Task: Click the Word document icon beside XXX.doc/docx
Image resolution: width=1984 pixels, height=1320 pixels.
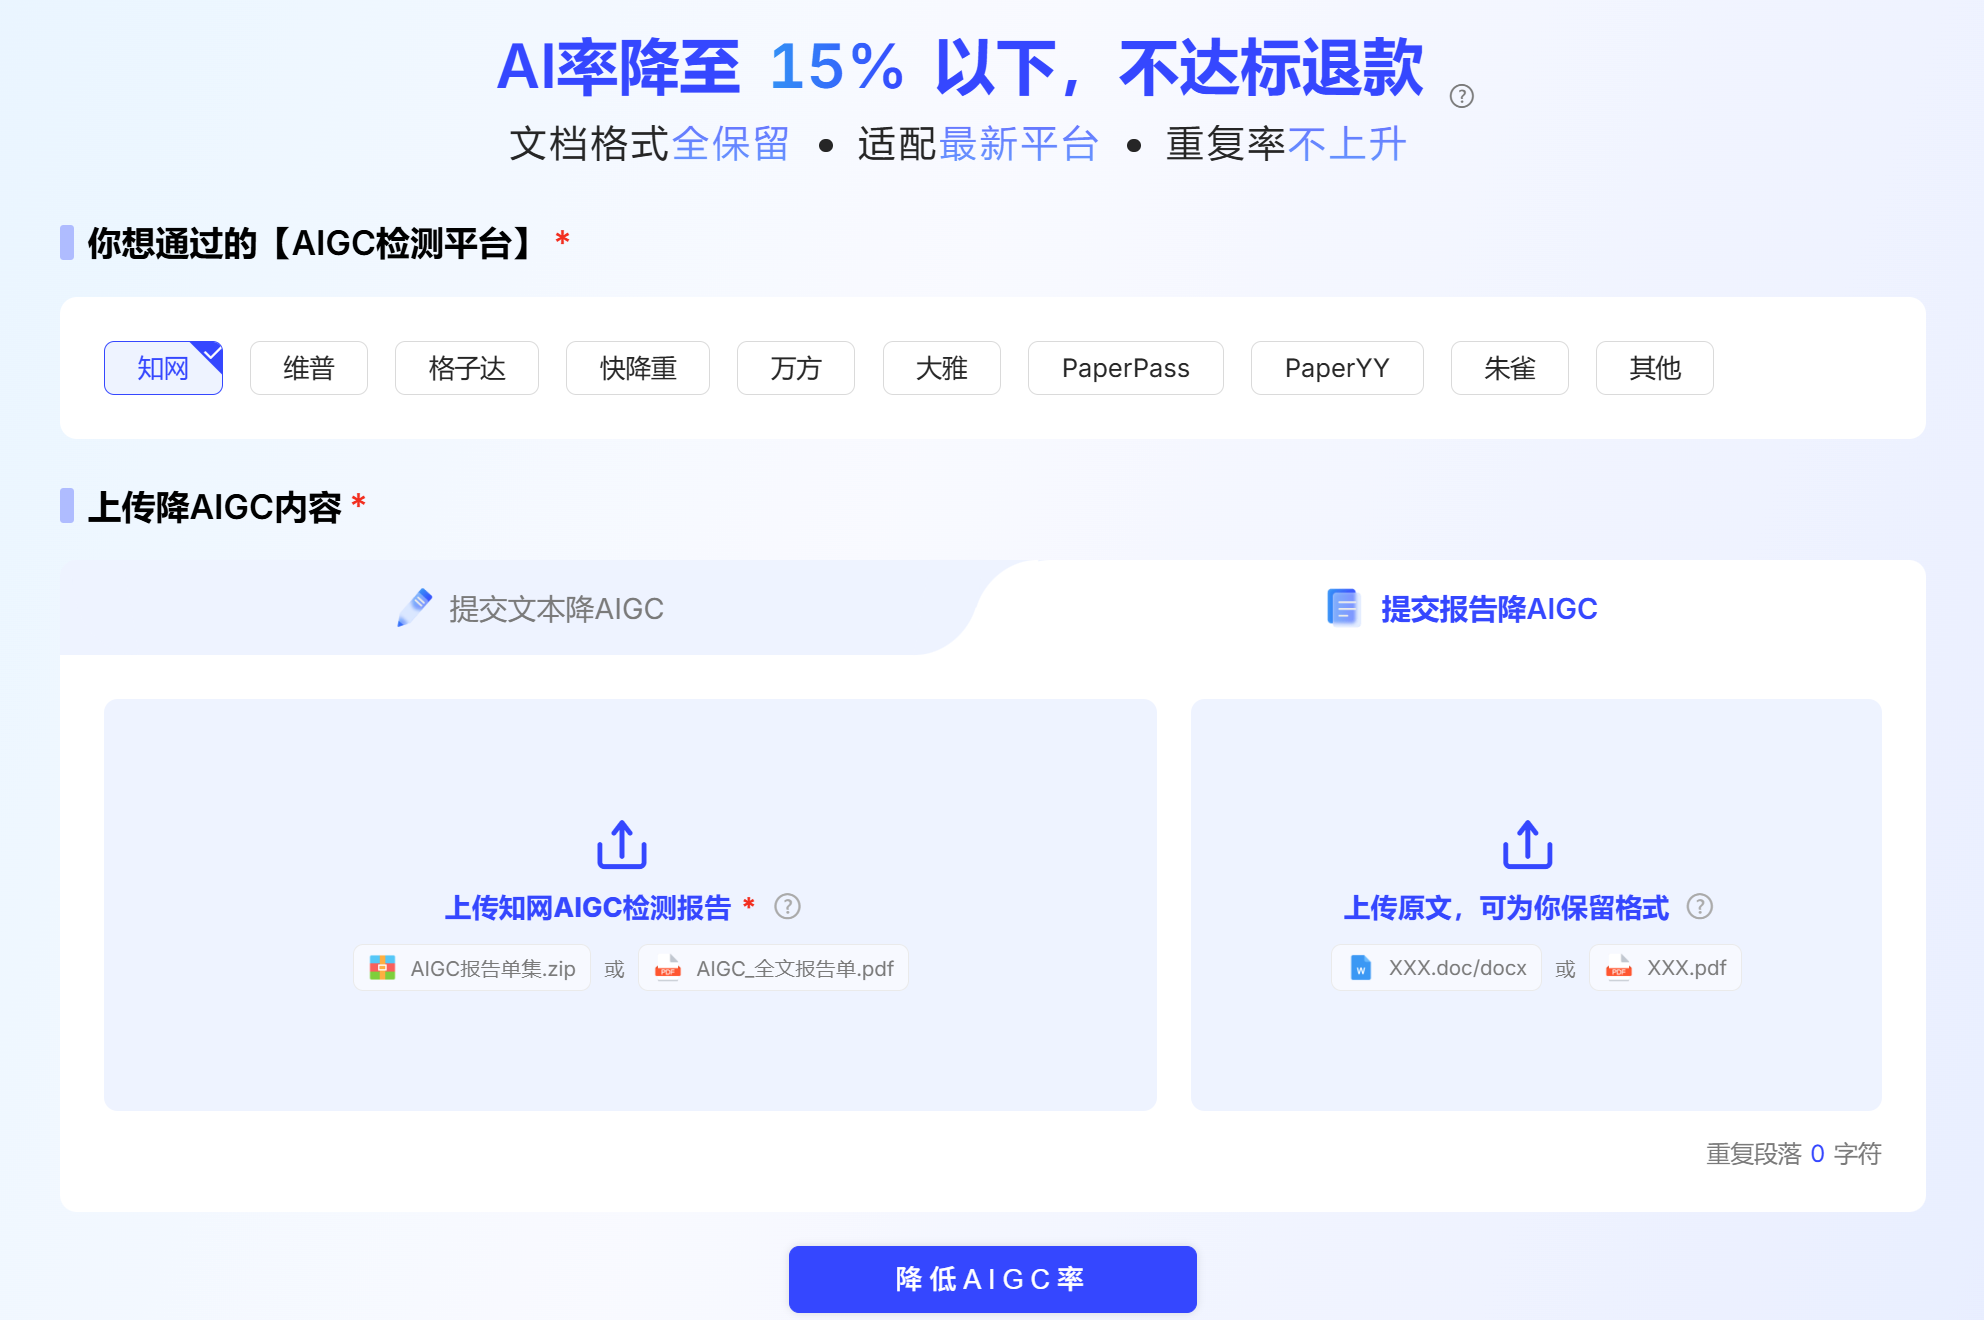Action: [1360, 968]
